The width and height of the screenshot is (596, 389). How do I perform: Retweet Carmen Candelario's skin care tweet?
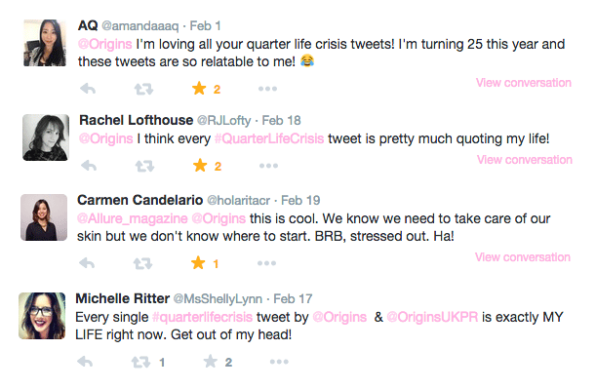point(143,263)
